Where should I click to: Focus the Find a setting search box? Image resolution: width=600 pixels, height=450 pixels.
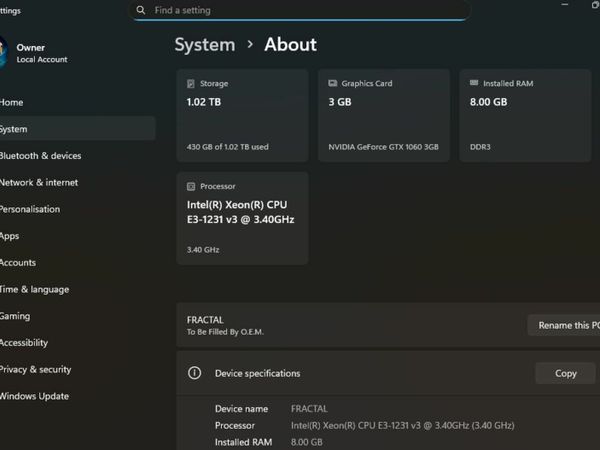point(300,10)
